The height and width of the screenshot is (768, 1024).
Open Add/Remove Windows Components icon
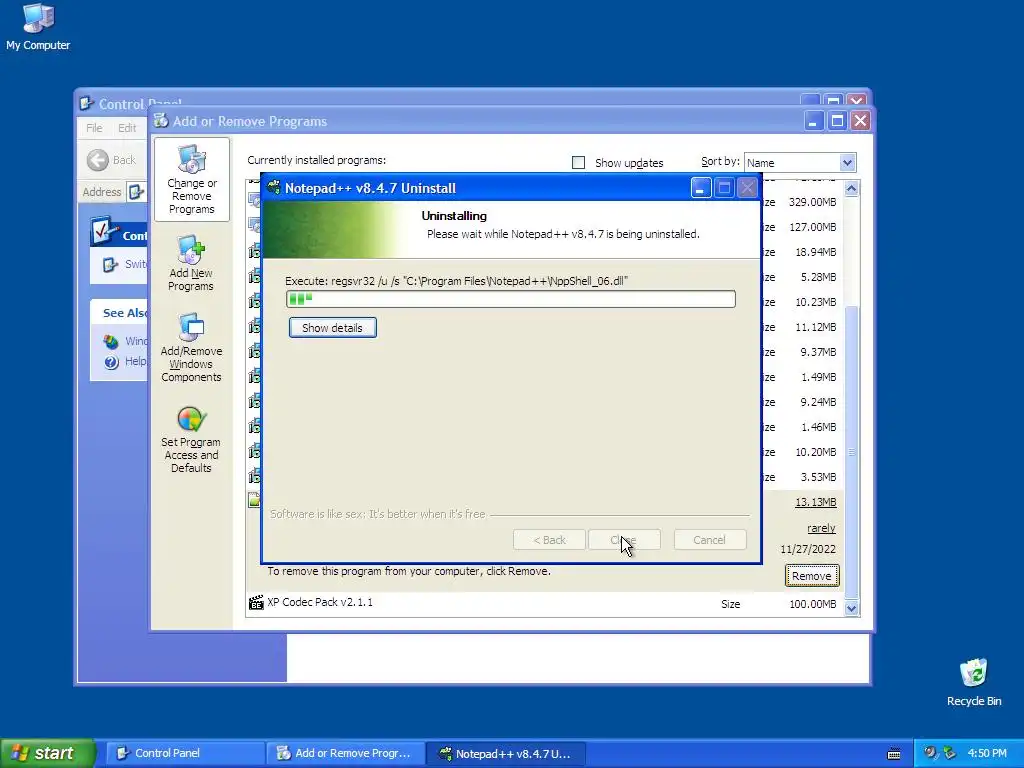191,348
